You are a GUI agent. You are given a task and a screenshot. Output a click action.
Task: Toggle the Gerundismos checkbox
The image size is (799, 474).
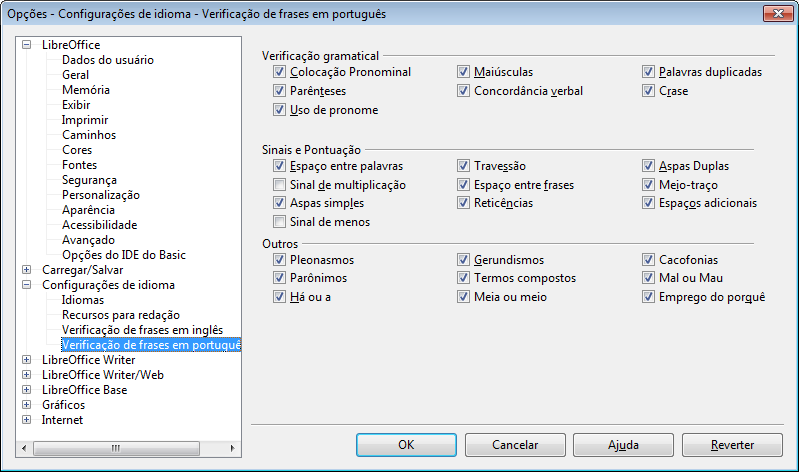click(x=464, y=260)
